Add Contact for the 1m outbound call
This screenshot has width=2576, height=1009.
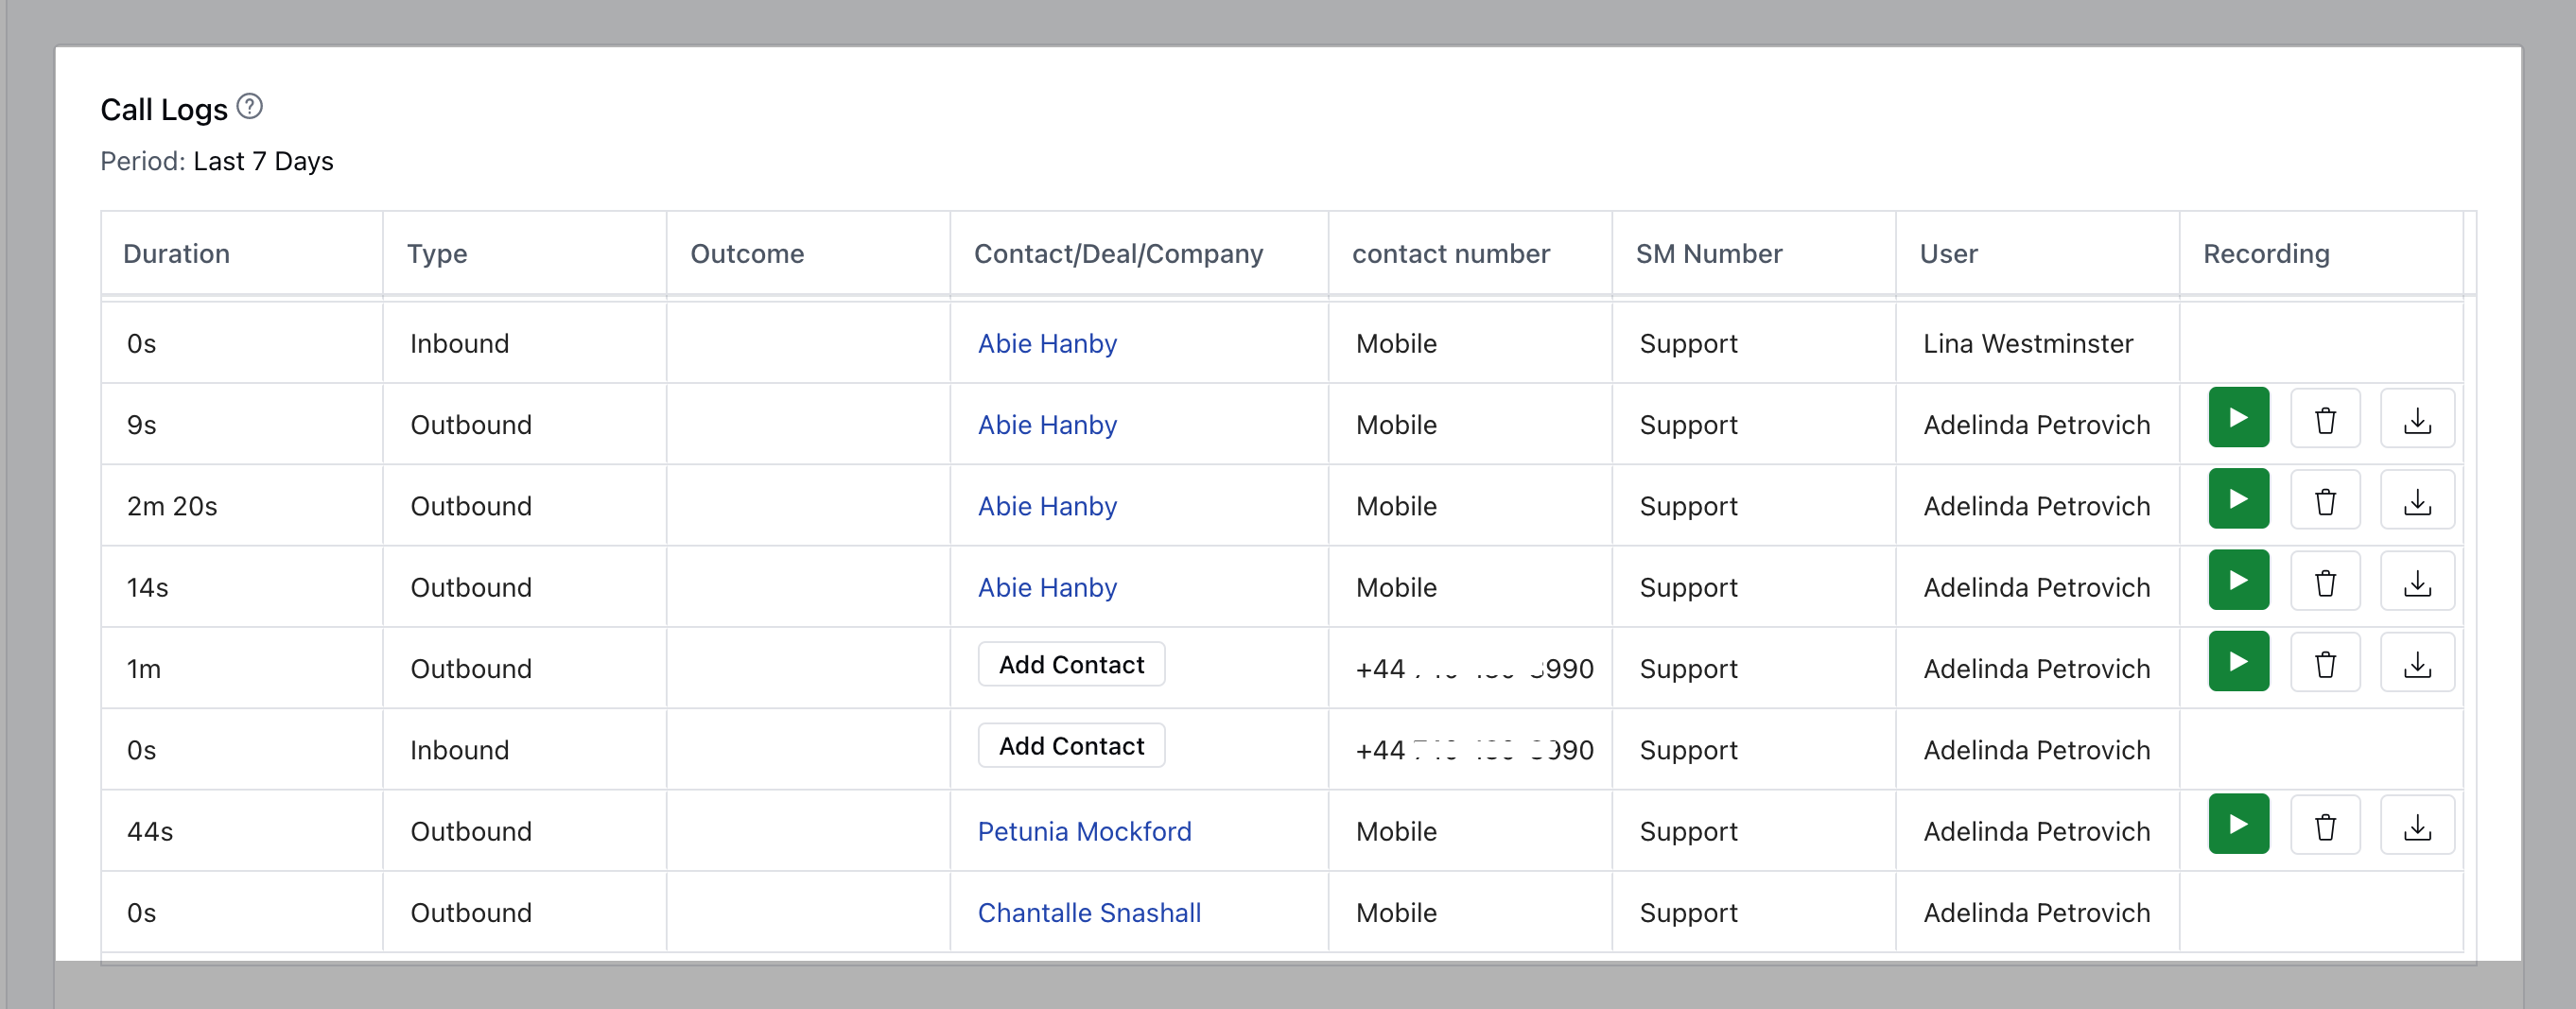[x=1071, y=665]
